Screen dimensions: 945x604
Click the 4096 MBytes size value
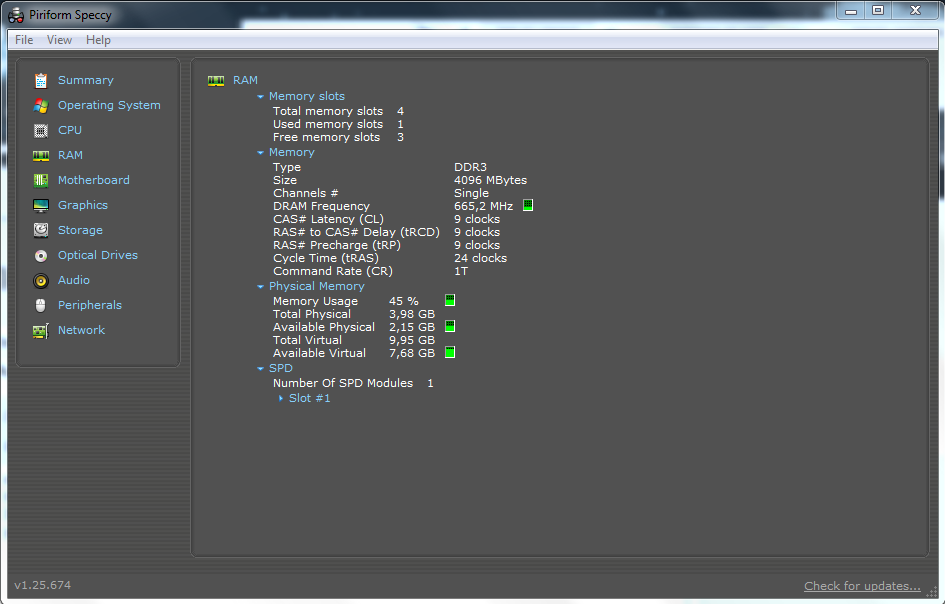pos(490,180)
